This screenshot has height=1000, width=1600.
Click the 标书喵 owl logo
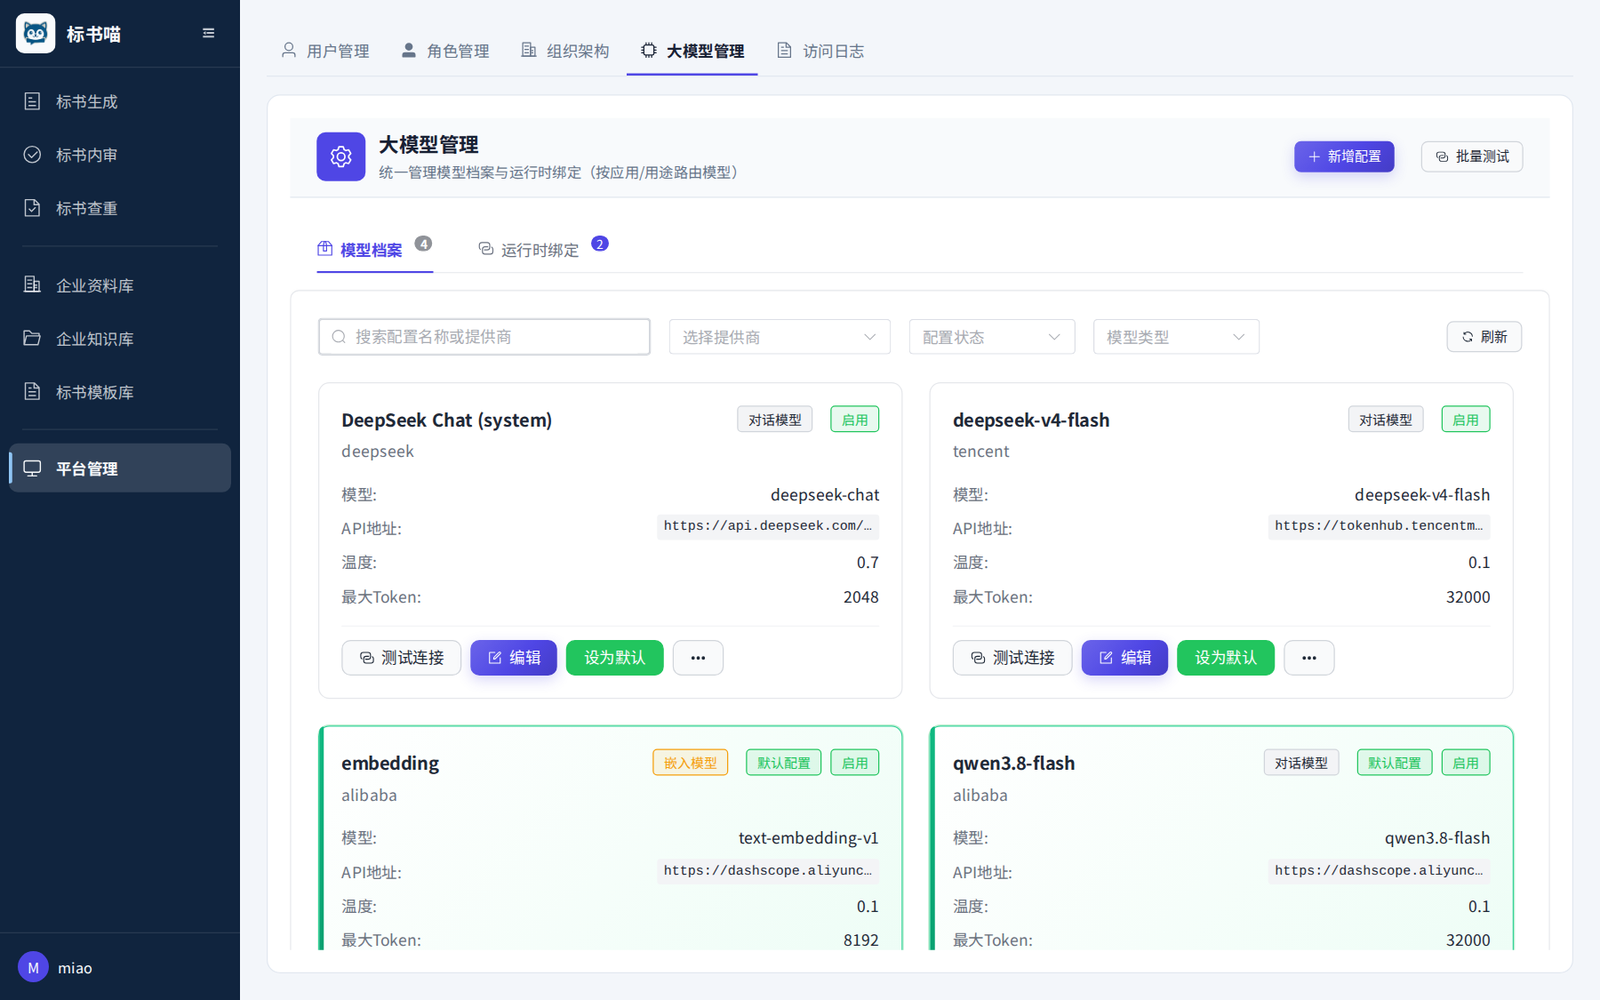click(36, 34)
